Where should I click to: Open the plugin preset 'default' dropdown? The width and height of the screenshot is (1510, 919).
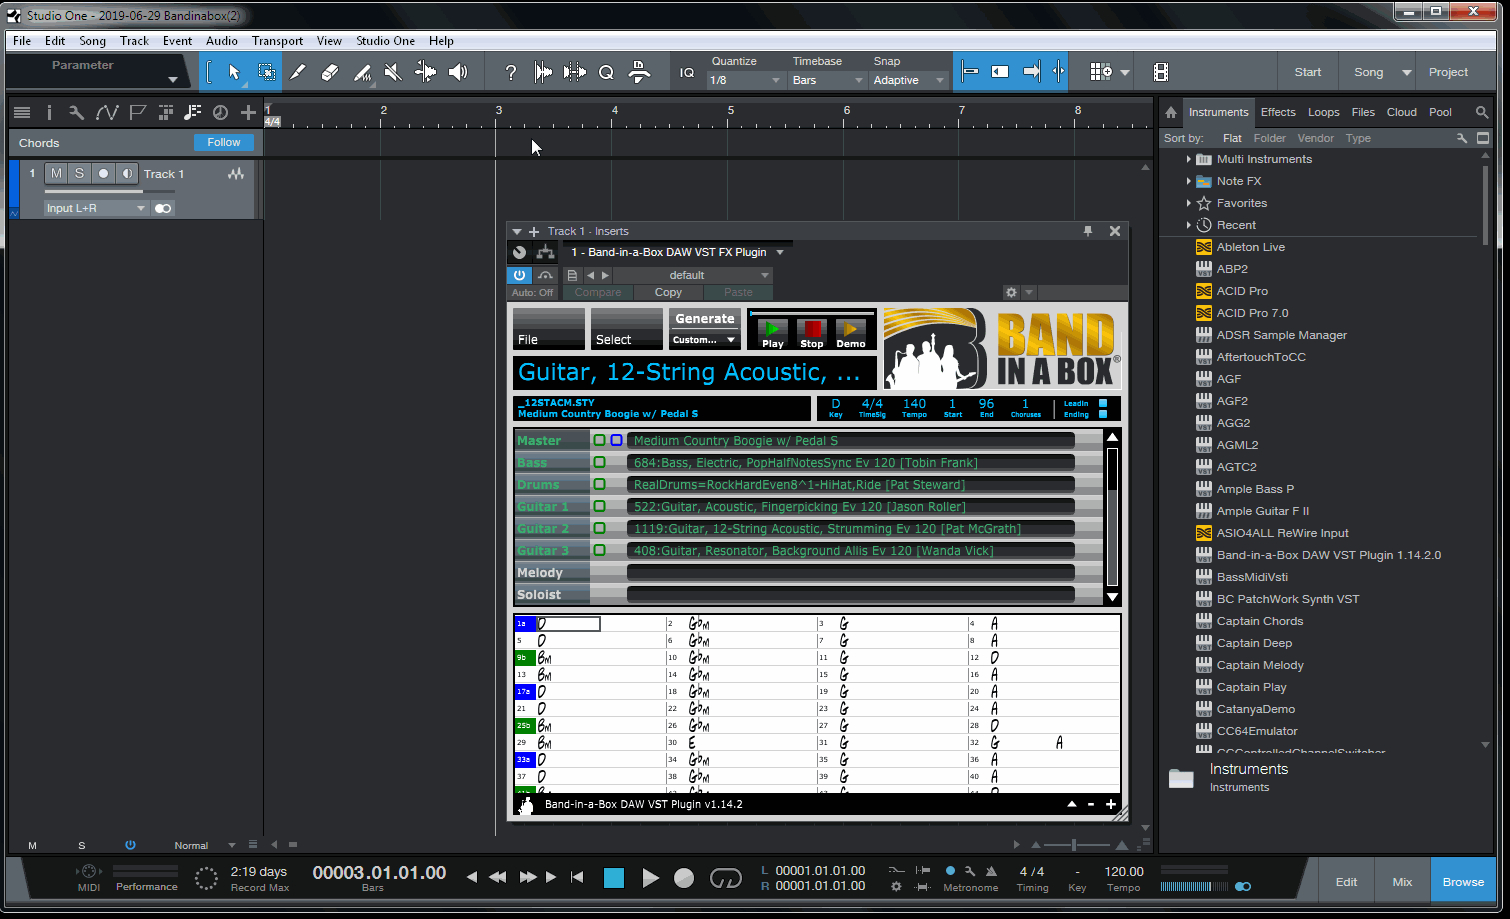[x=692, y=275]
